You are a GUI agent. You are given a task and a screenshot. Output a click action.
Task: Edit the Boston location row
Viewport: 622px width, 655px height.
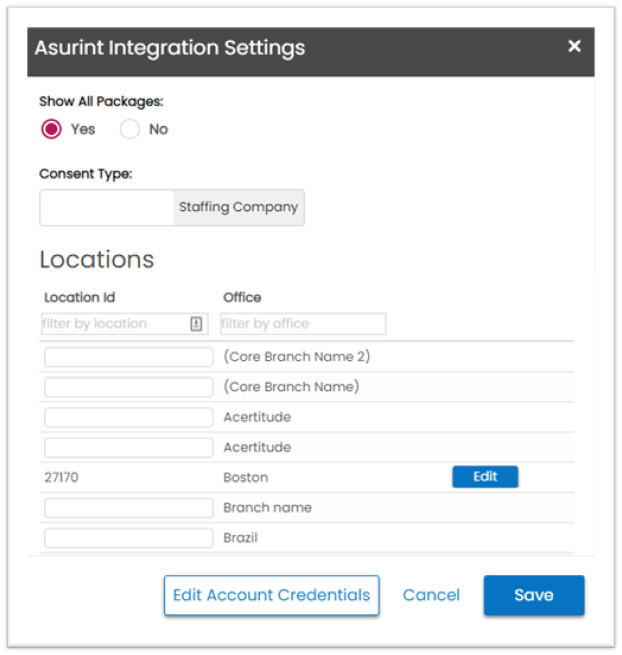click(x=485, y=477)
